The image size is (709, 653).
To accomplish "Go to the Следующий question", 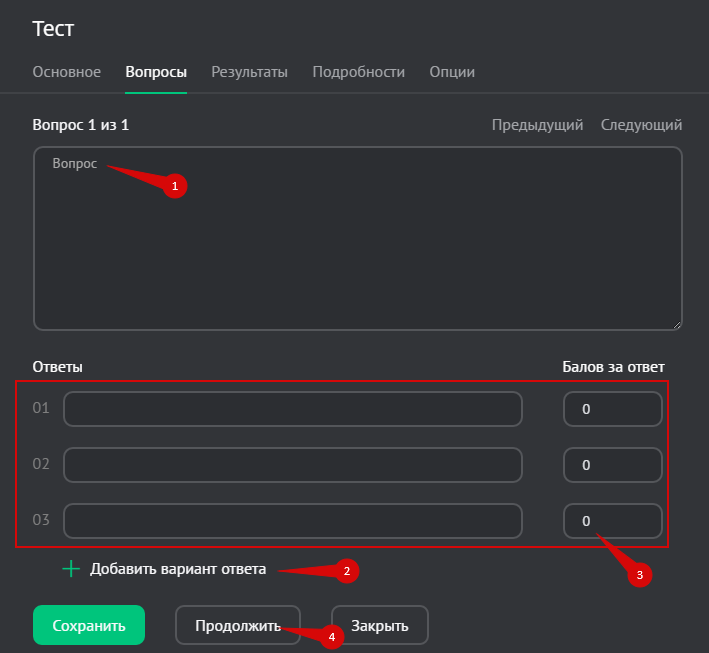I will click(x=641, y=125).
